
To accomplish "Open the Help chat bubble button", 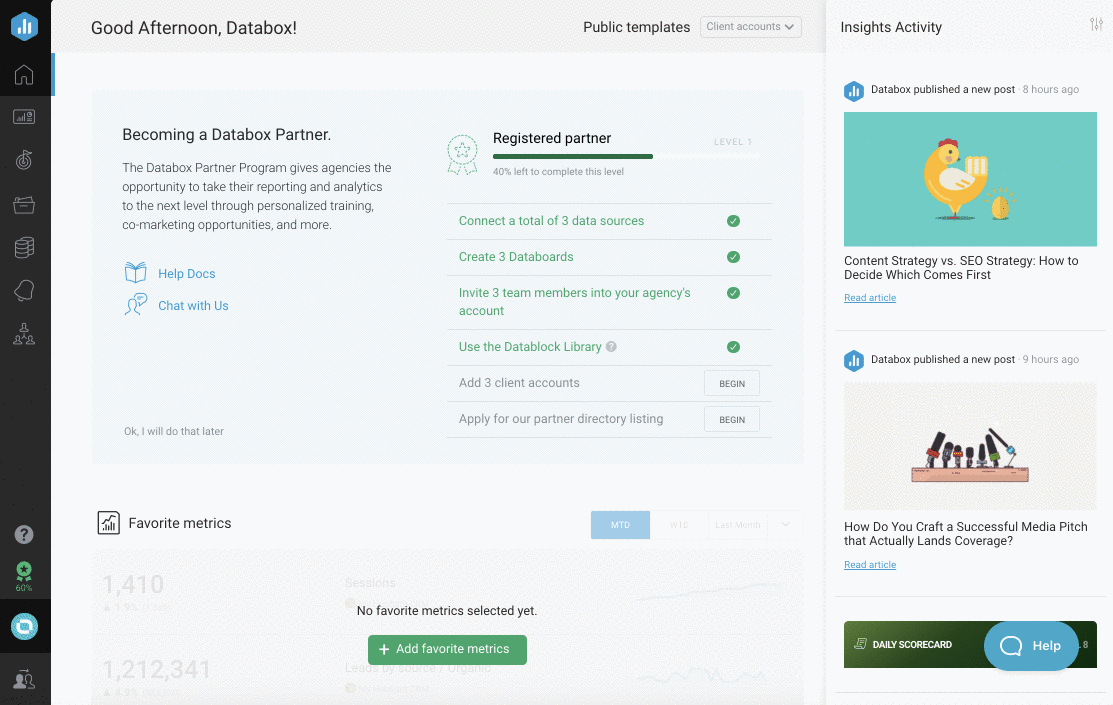I will point(1031,645).
